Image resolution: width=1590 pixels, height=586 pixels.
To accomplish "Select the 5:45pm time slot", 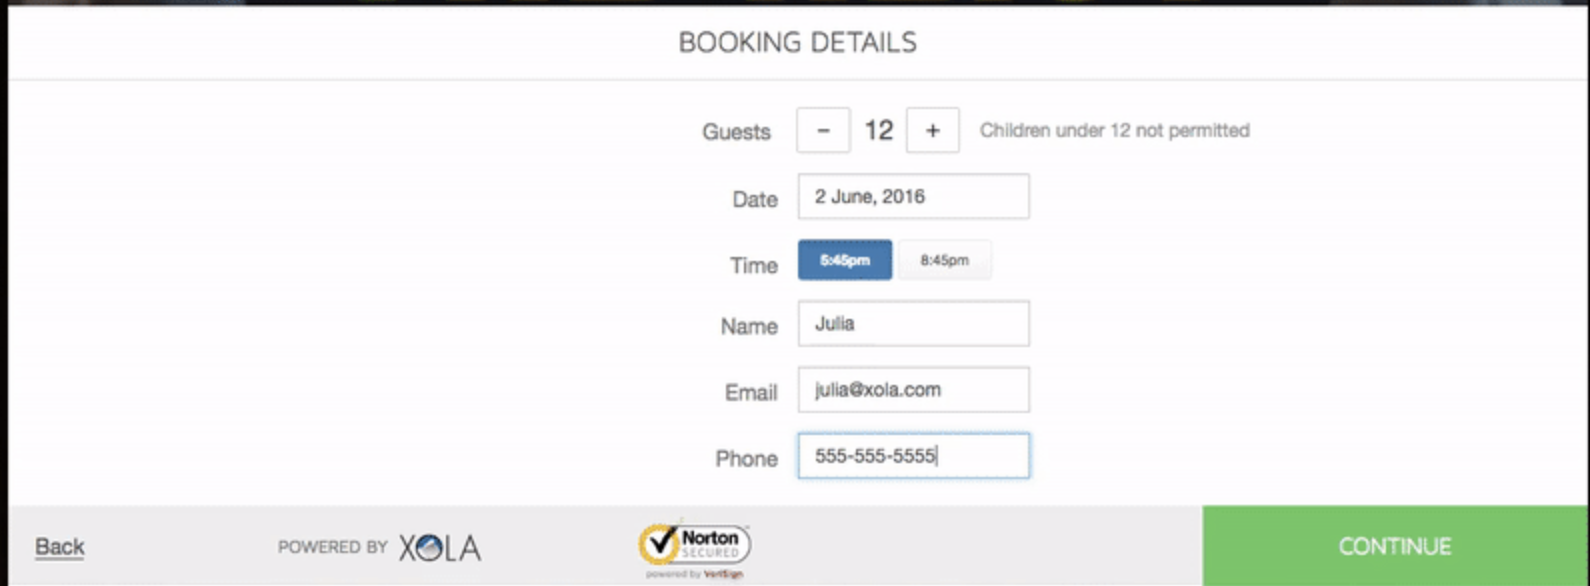I will tap(845, 260).
